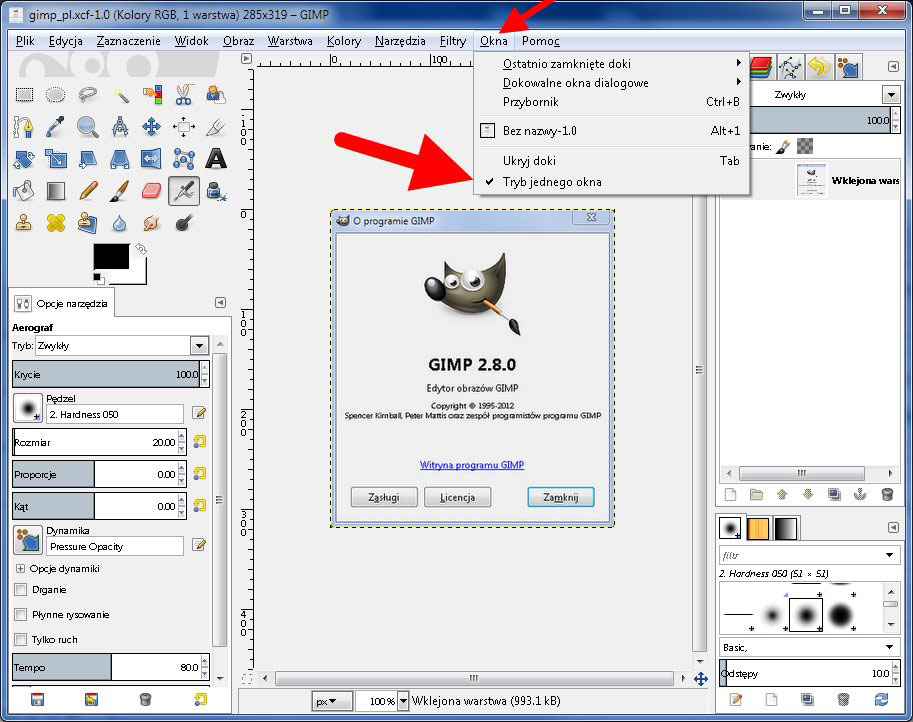Swap foreground and background colors
Viewport: 913px width, 722px height.
141,249
